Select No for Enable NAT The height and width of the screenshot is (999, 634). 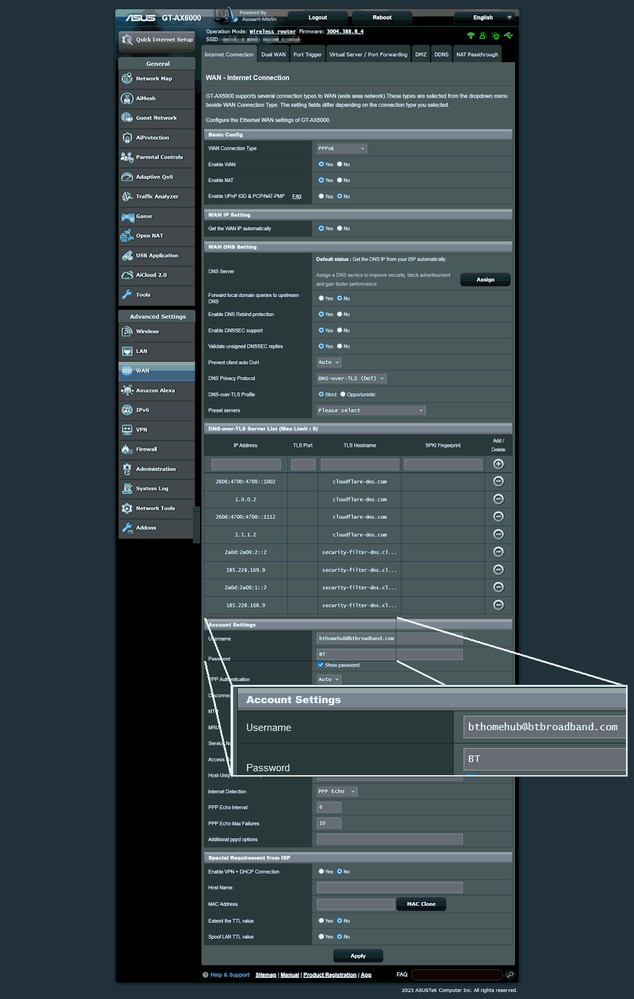pos(340,180)
